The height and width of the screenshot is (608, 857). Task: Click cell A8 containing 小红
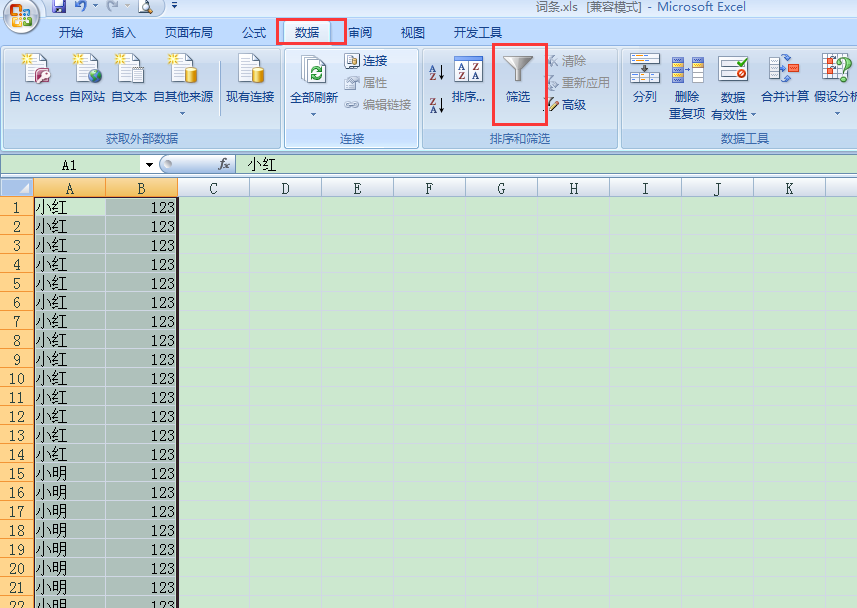69,340
